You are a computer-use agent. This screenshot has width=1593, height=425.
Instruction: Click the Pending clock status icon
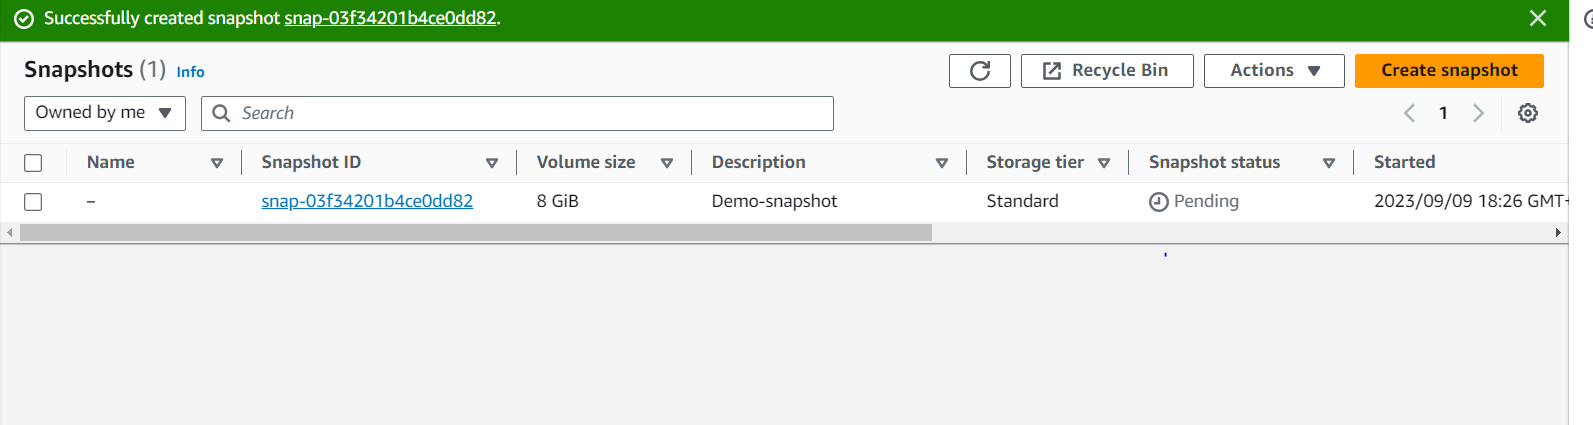tap(1159, 202)
